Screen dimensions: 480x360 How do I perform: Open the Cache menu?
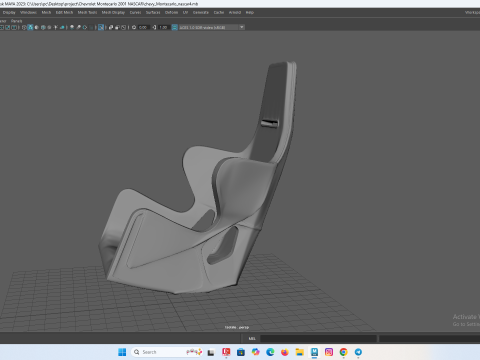click(x=219, y=12)
